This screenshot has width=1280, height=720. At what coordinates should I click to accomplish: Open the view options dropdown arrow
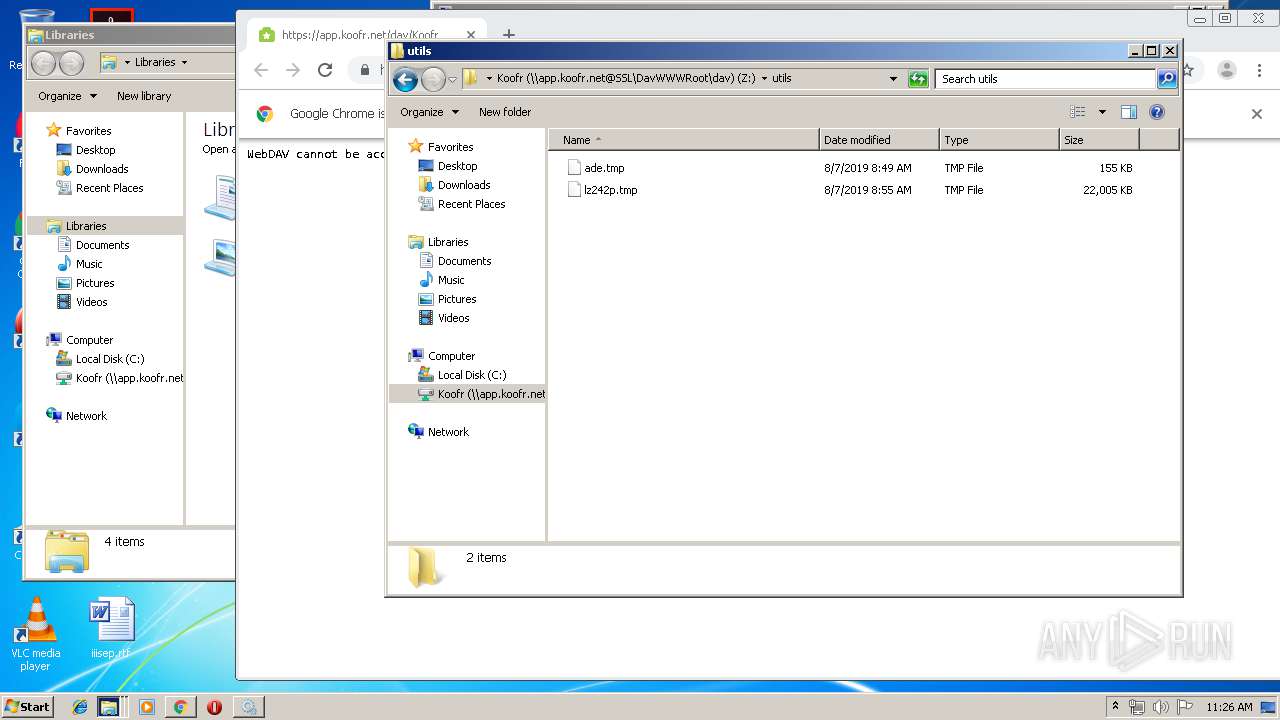(x=1102, y=112)
